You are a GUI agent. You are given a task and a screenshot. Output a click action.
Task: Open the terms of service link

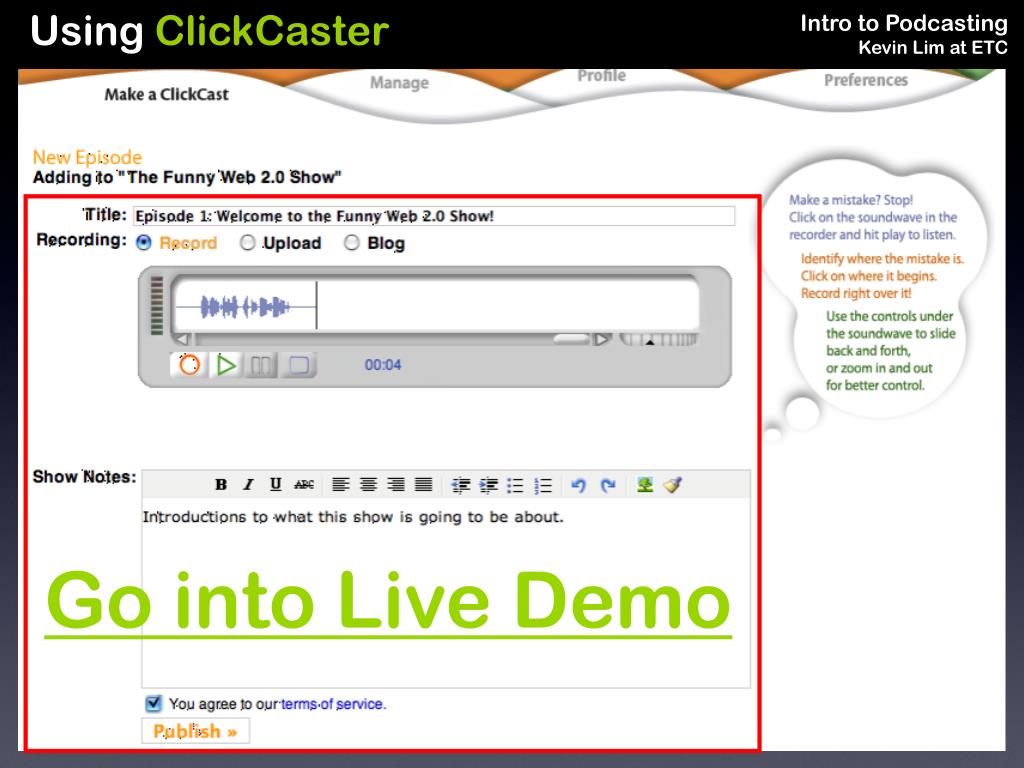coord(333,704)
